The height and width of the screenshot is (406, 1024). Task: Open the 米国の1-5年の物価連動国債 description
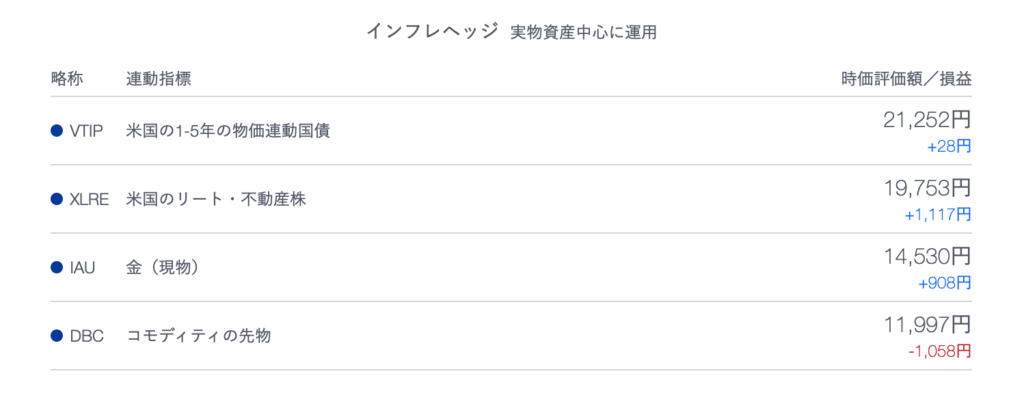[228, 131]
